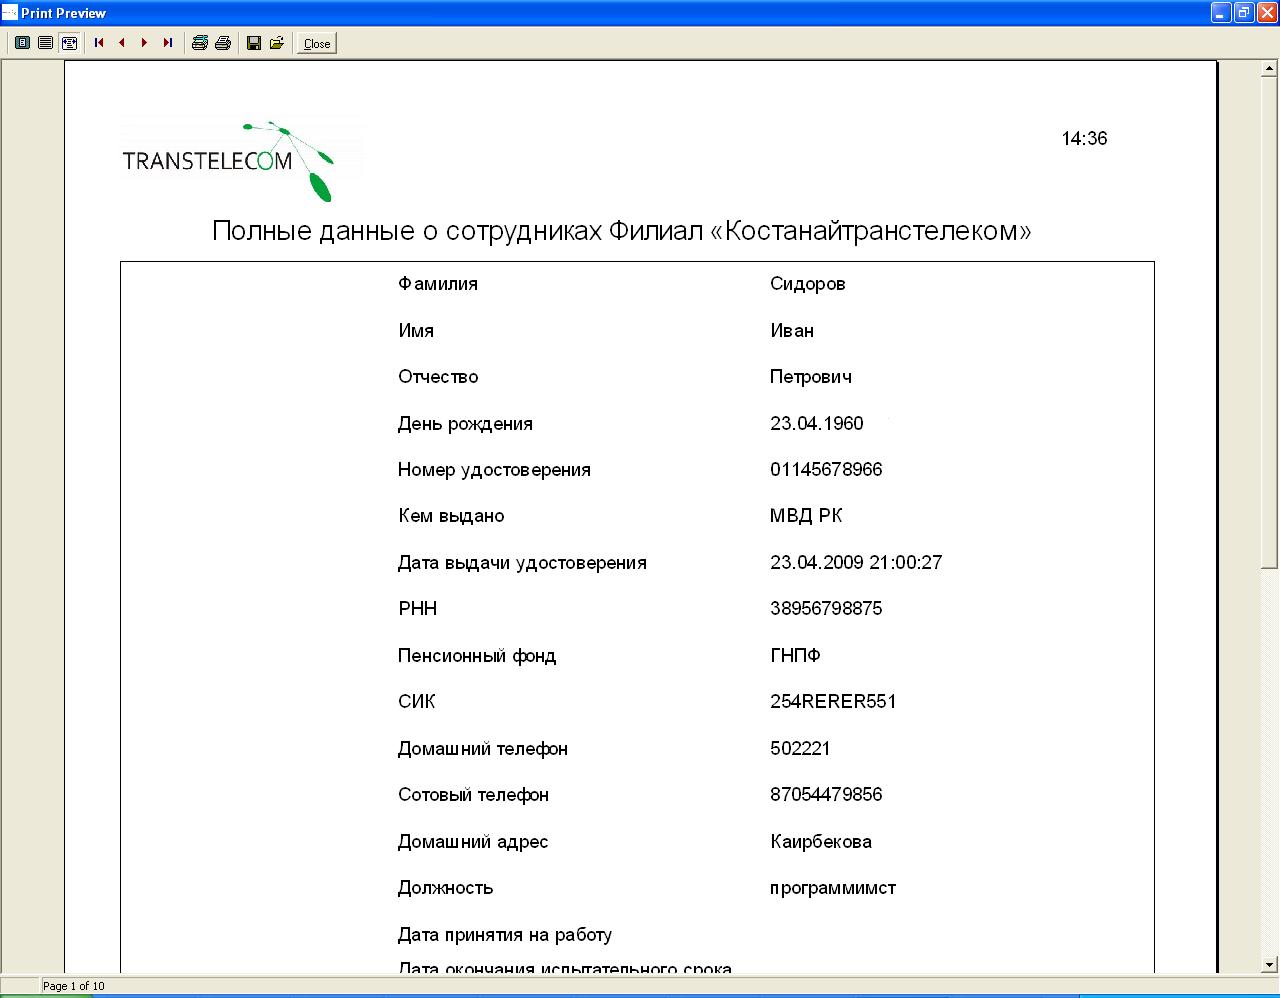This screenshot has height=998, width=1280.
Task: Click the Print Preview title bar icon
Action: 10,13
